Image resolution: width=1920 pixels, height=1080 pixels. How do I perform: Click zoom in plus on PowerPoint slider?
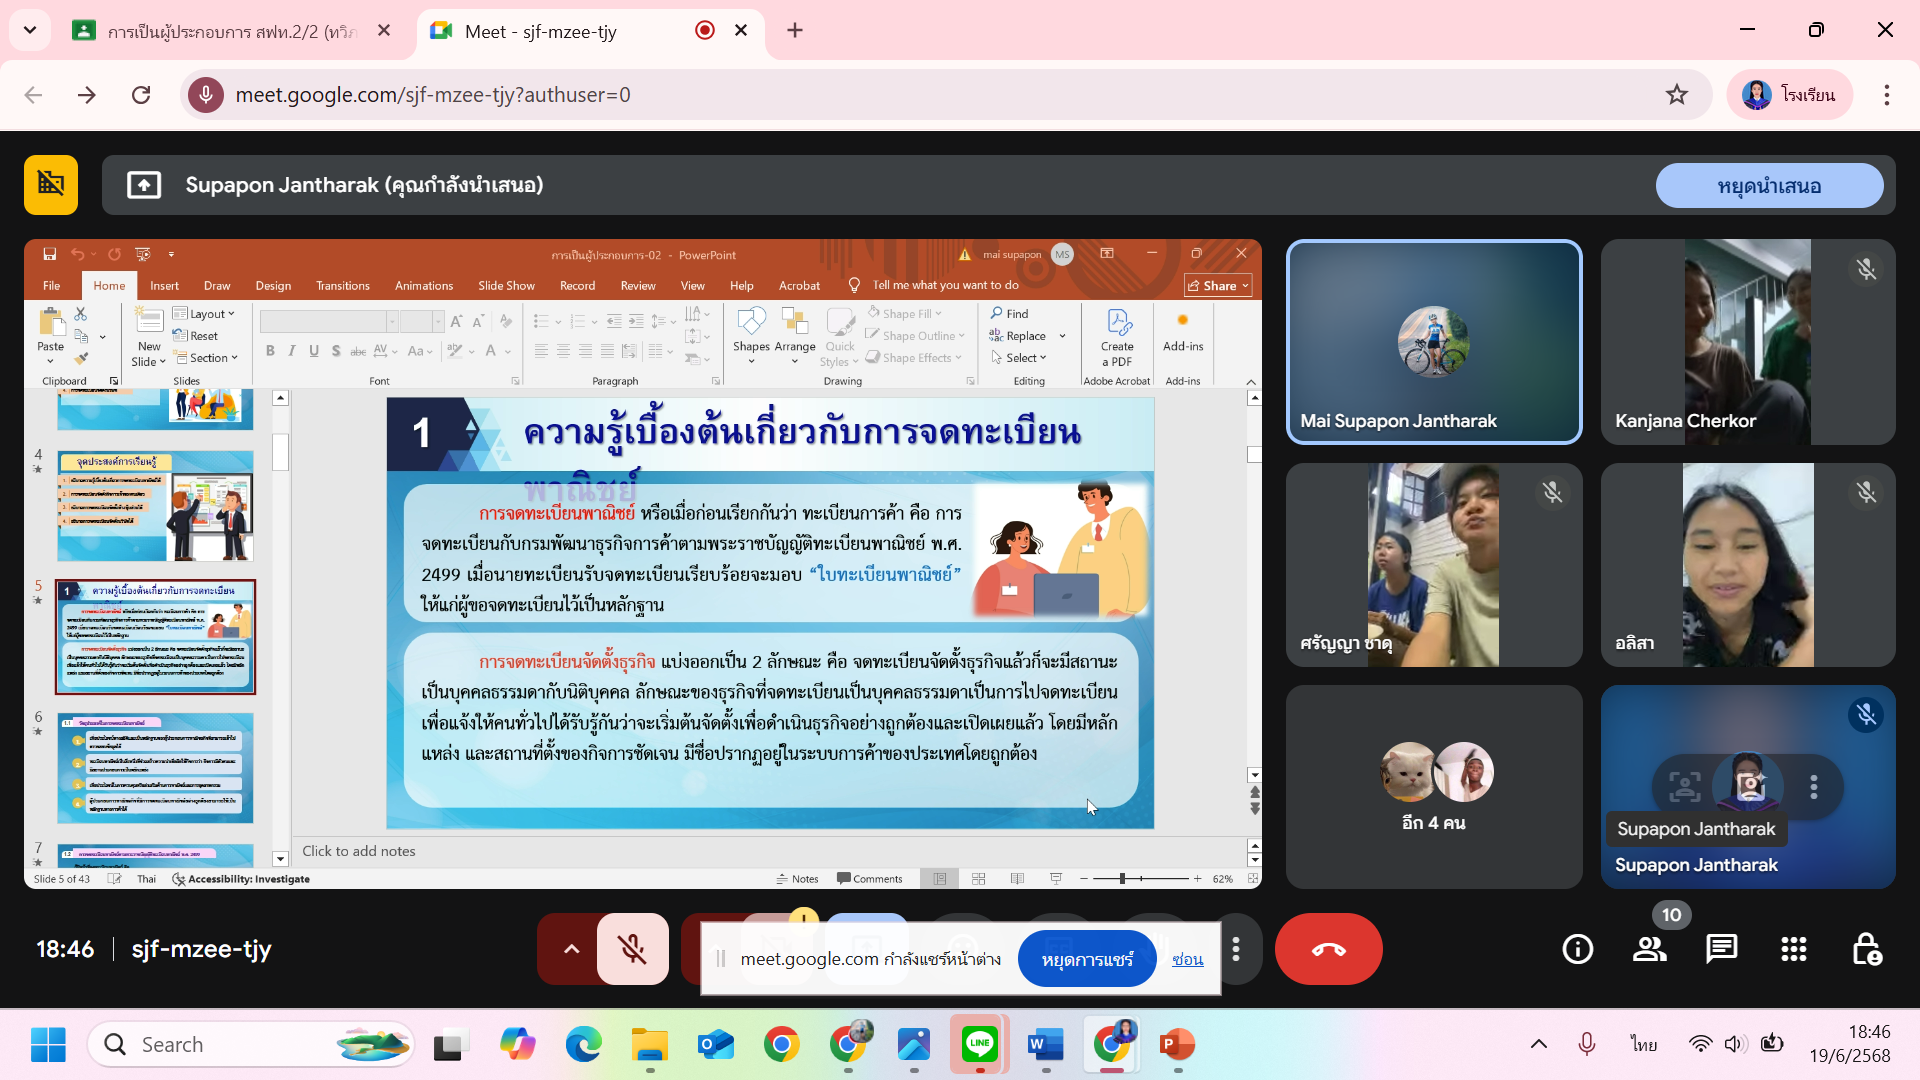1197,879
